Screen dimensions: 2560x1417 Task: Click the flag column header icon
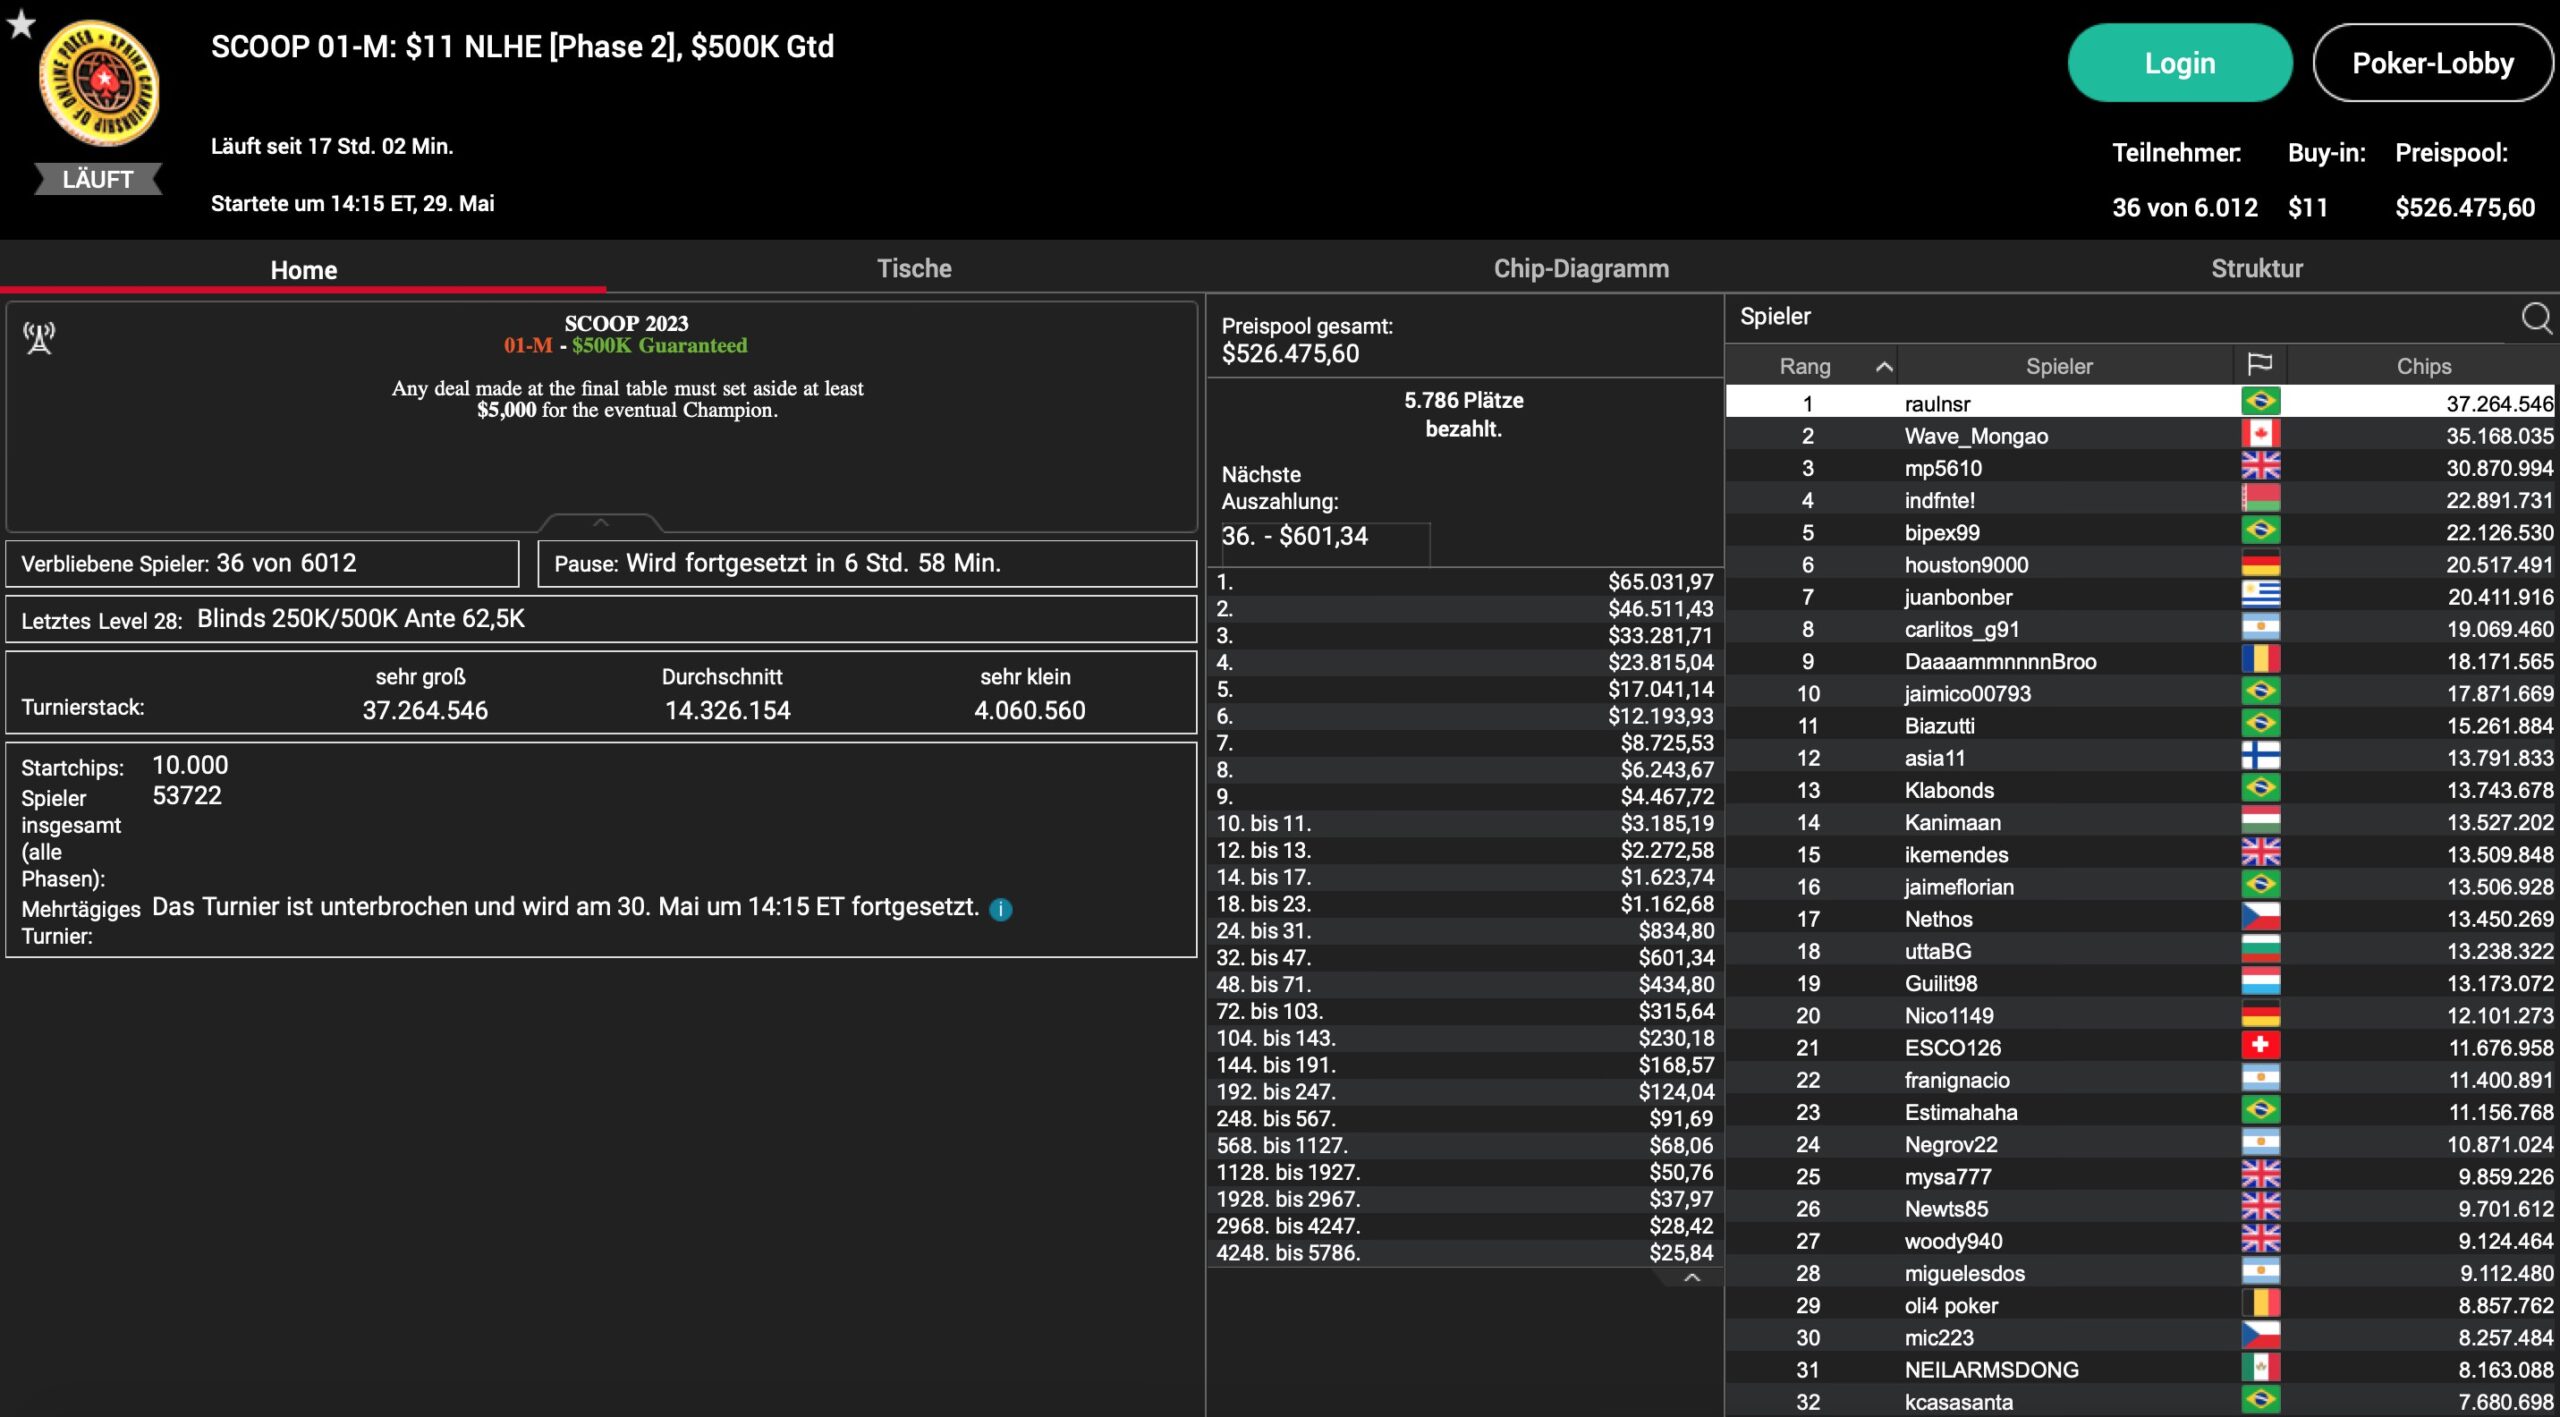2259,365
